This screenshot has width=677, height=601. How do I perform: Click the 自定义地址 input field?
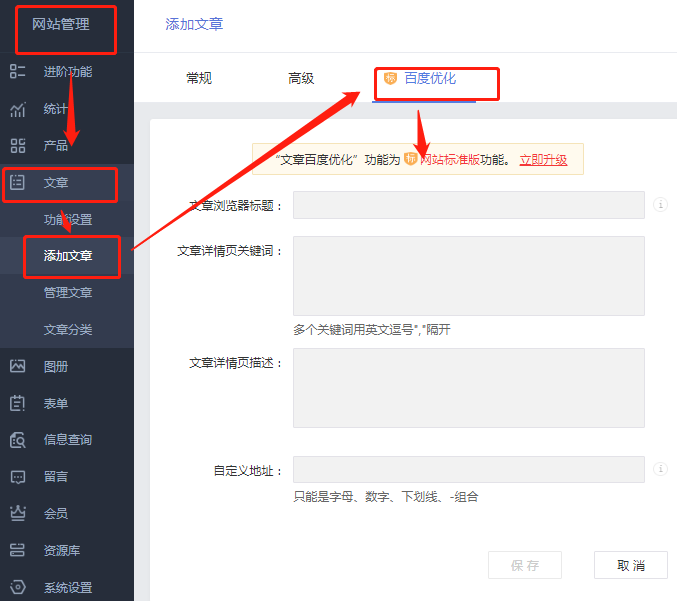469,469
